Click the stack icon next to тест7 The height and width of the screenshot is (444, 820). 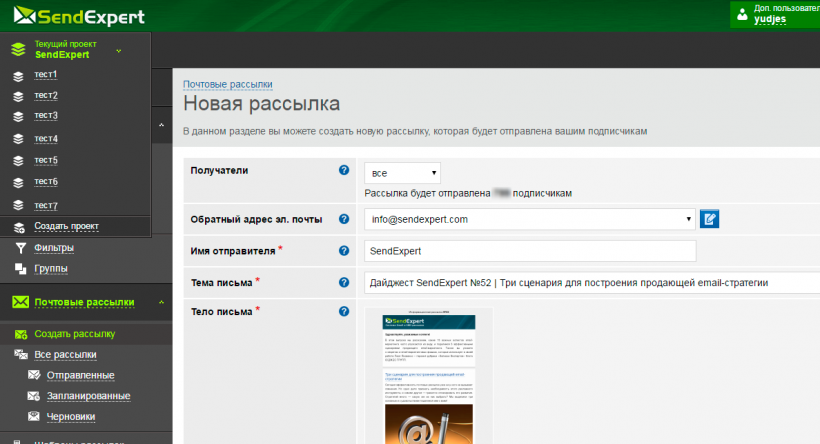click(x=18, y=205)
